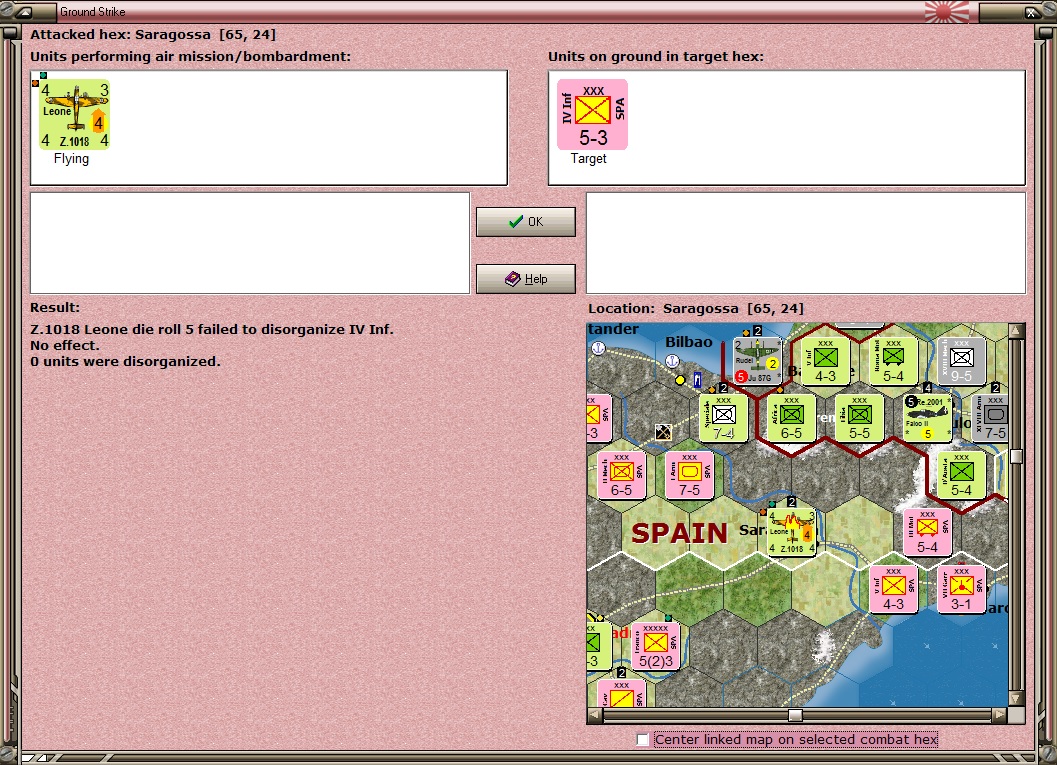The width and height of the screenshot is (1057, 765).
Task: Click the map horizontal scrollbar right arrow
Action: tap(1000, 714)
